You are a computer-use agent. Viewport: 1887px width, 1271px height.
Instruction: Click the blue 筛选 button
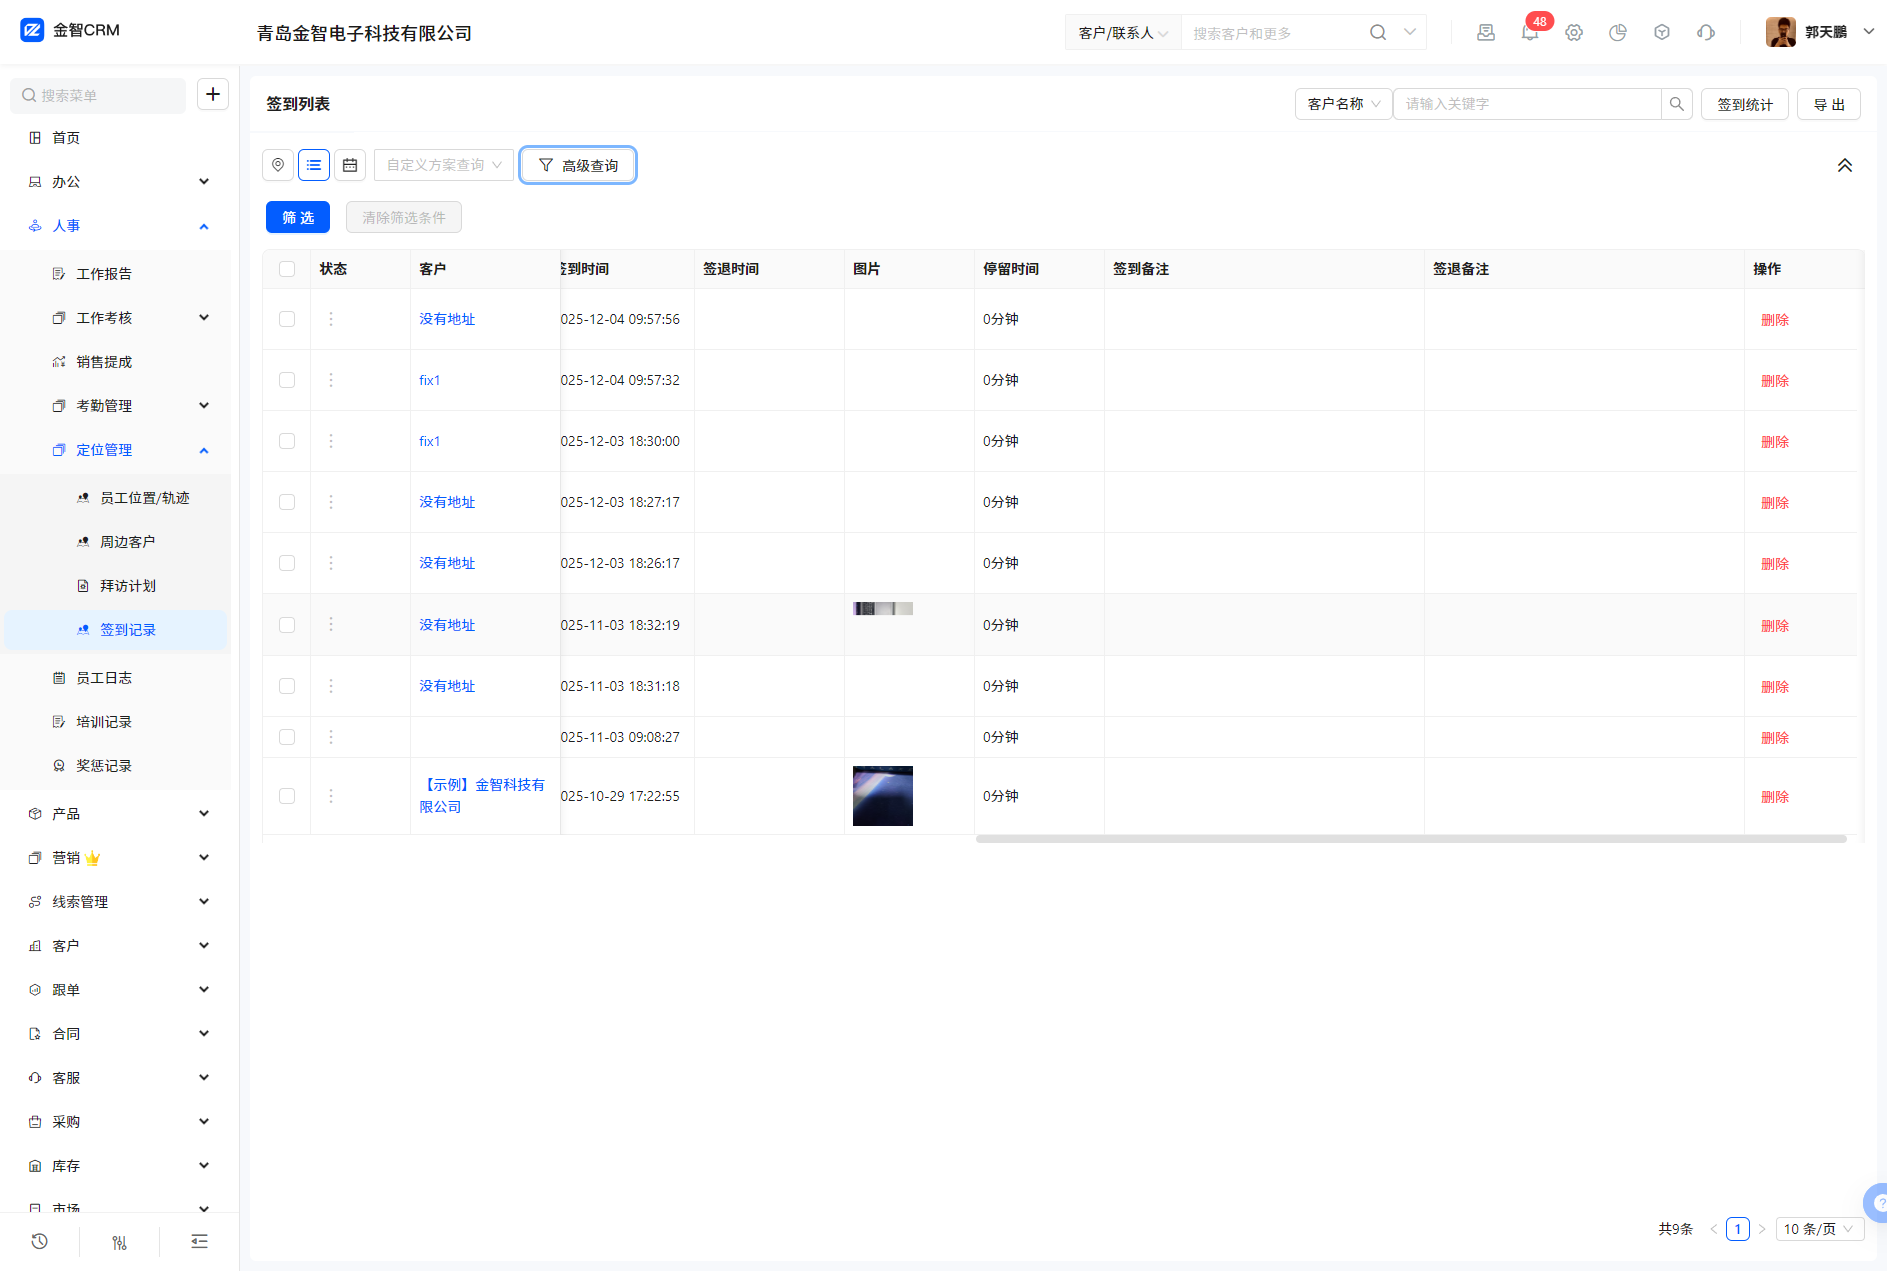[298, 217]
